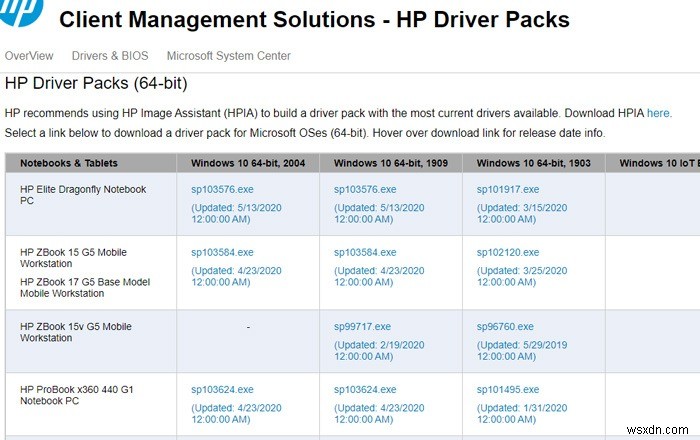Open the sp101495.exe download link

(508, 390)
